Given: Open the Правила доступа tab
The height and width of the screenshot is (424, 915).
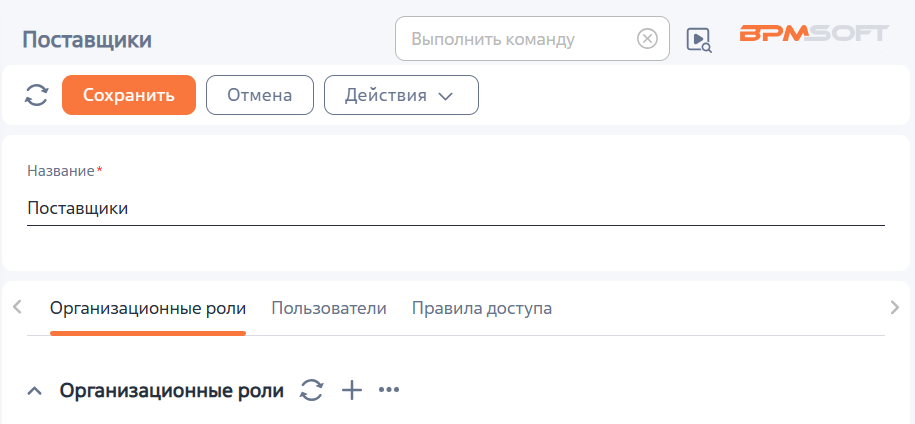Looking at the screenshot, I should click(x=482, y=309).
